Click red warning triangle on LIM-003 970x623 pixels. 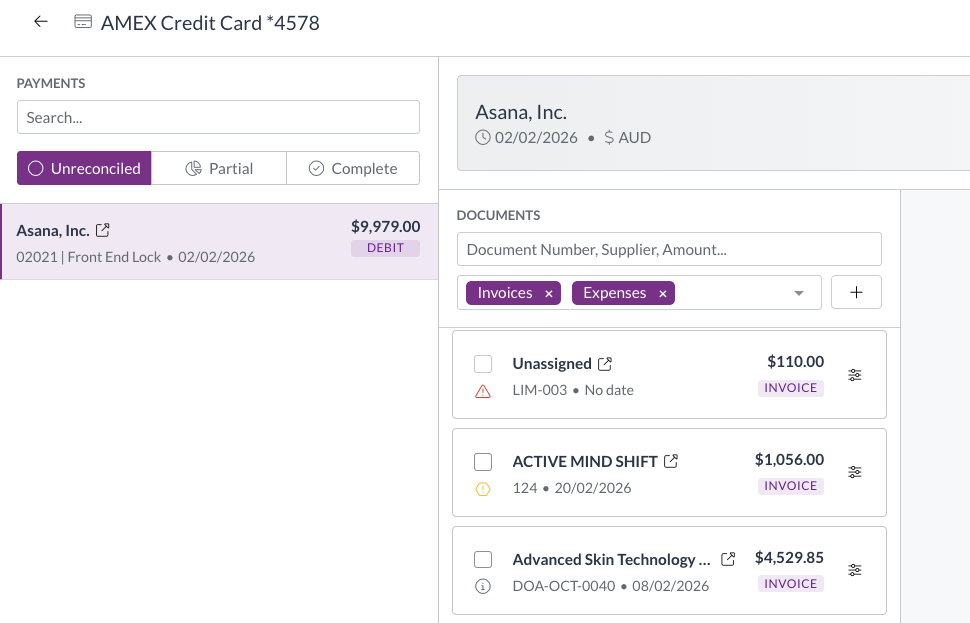pyautogui.click(x=483, y=391)
